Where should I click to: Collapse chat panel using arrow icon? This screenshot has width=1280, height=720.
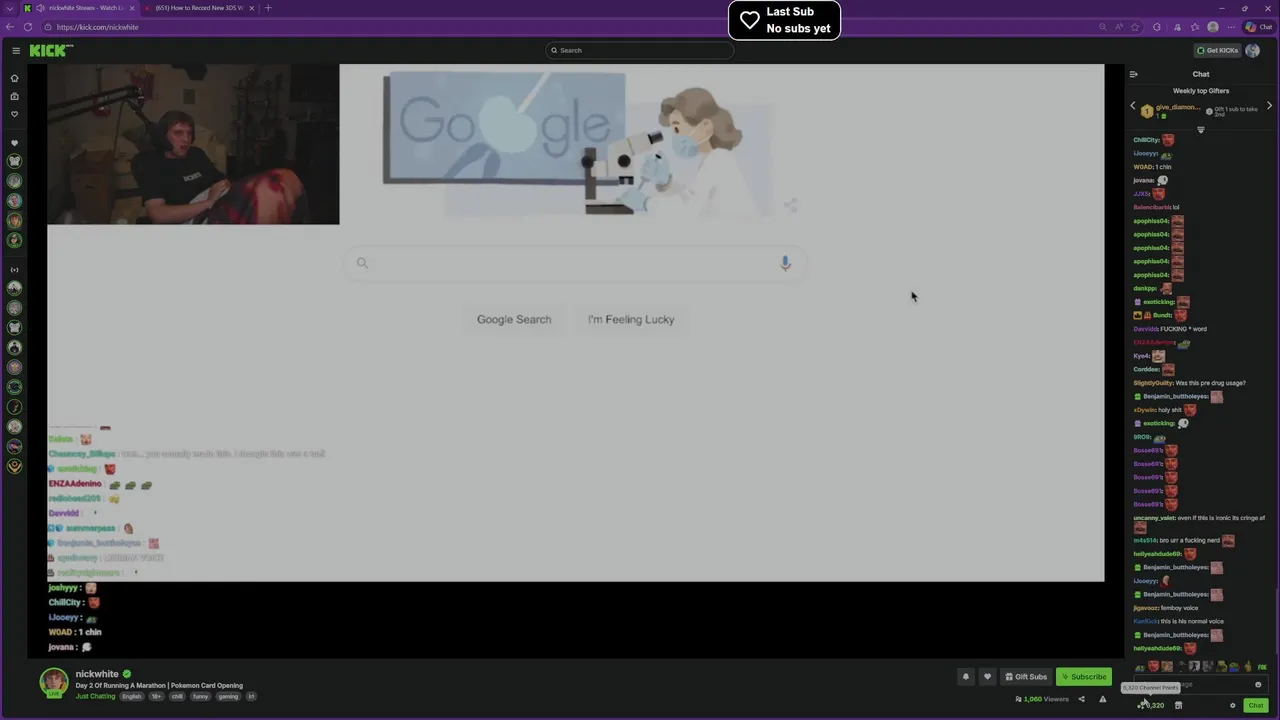point(1133,74)
